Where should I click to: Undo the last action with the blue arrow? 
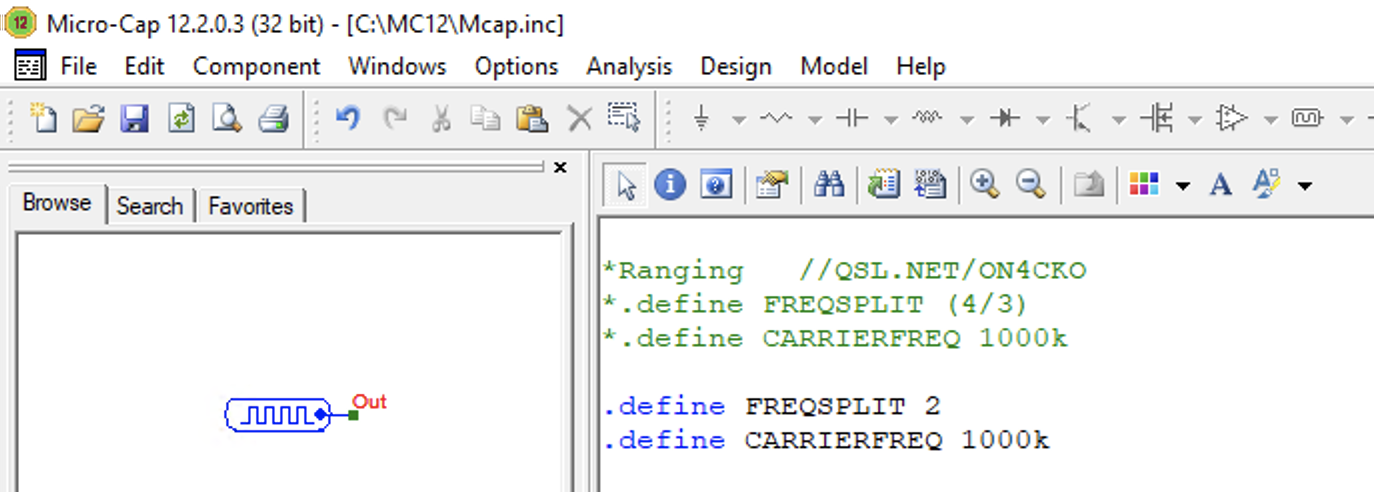[347, 118]
